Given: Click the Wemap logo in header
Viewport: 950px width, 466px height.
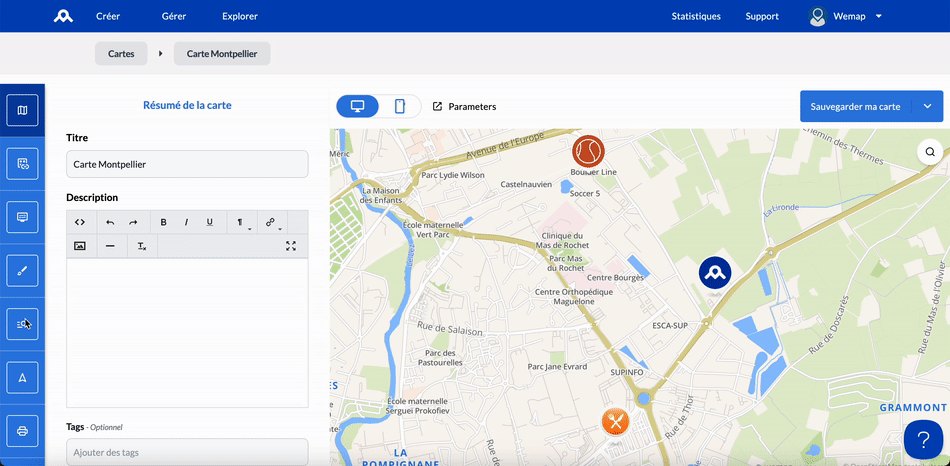Looking at the screenshot, I should point(64,16).
